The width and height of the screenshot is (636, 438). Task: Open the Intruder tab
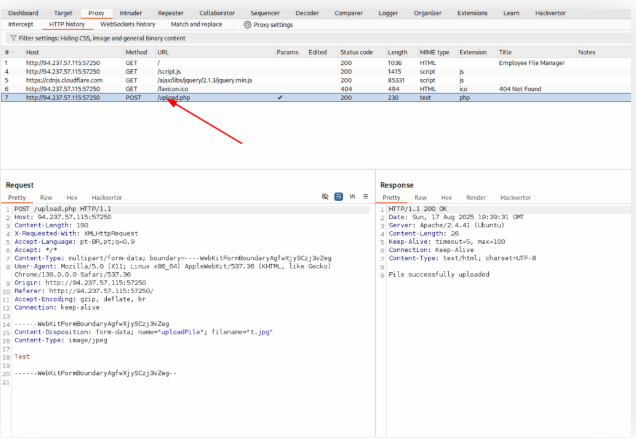pyautogui.click(x=131, y=13)
